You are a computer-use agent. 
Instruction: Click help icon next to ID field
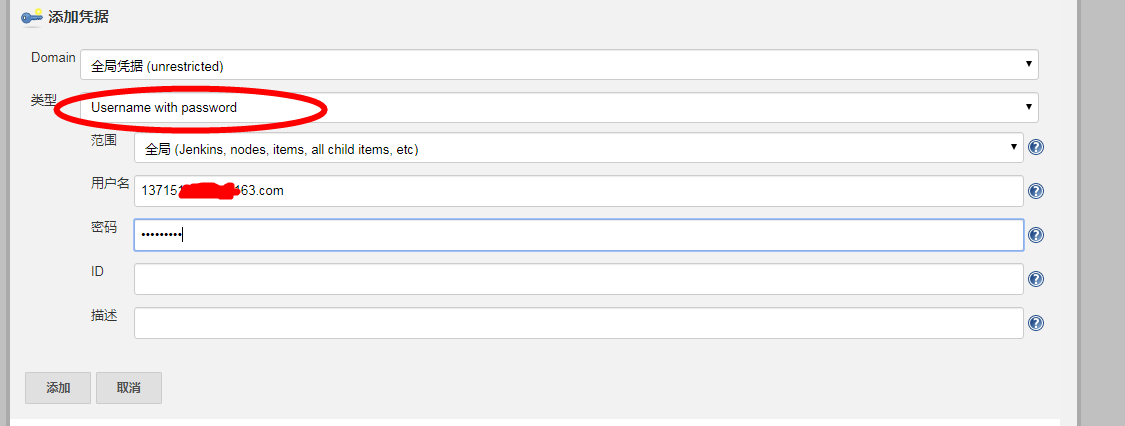(x=1036, y=279)
